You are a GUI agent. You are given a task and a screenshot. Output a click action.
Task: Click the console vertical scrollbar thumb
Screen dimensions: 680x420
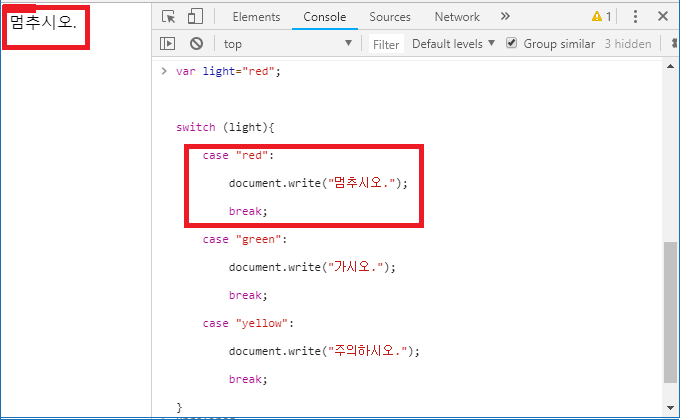670,312
